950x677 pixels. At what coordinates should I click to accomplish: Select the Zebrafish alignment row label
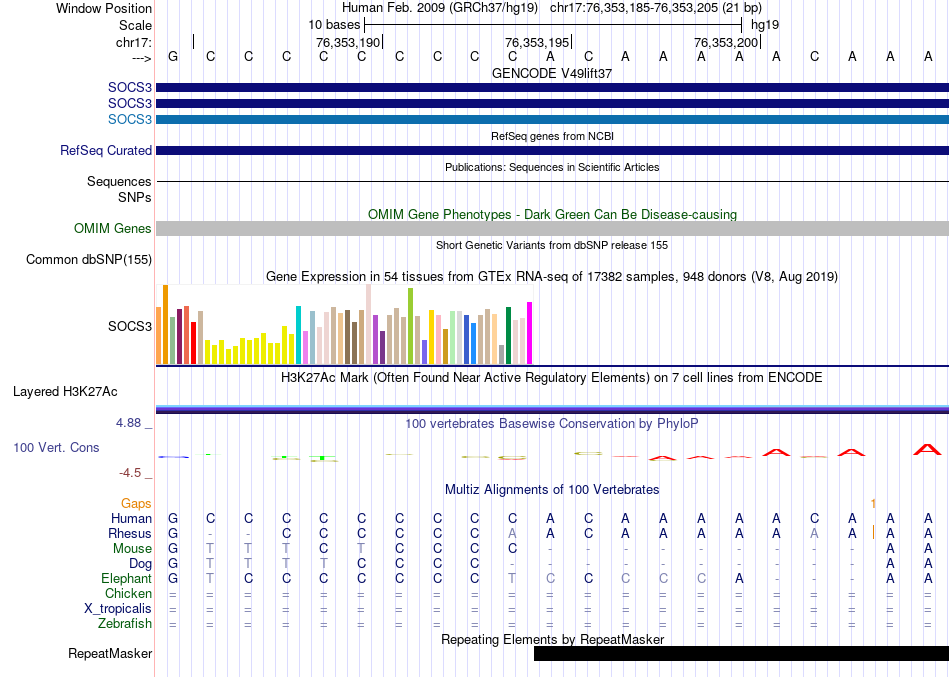(x=125, y=624)
